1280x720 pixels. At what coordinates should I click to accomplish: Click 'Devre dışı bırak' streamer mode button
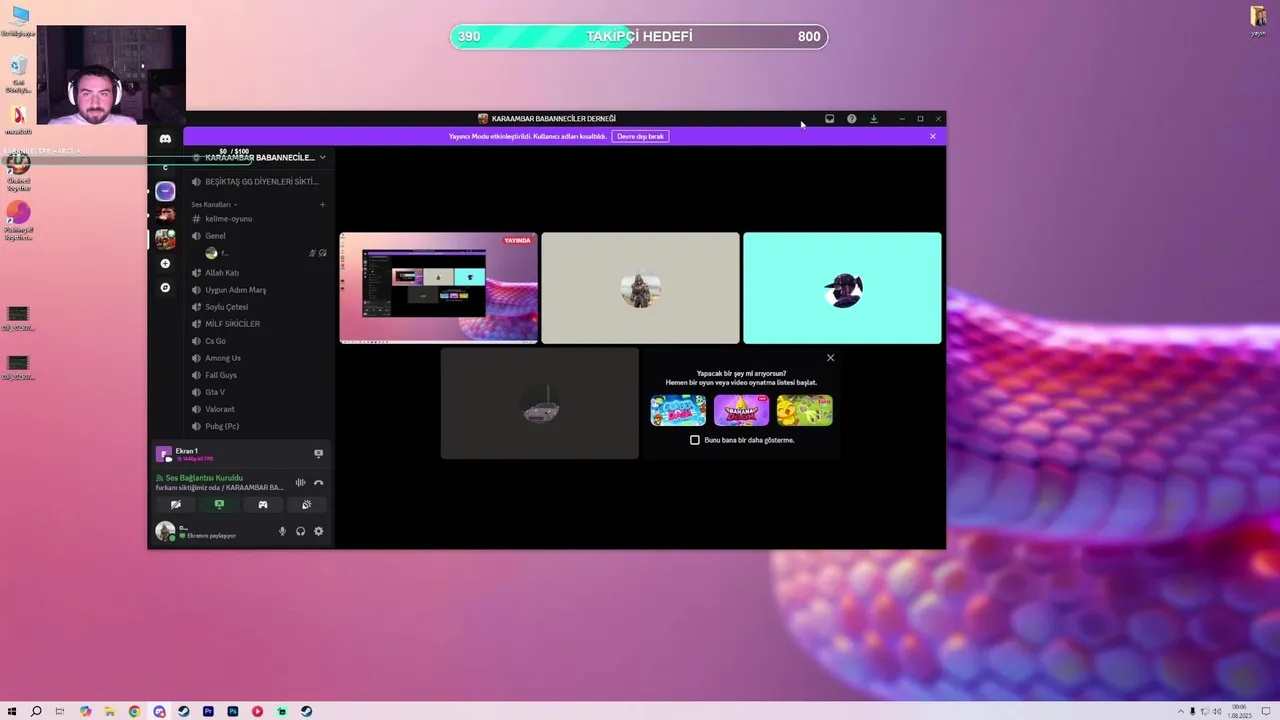click(640, 136)
